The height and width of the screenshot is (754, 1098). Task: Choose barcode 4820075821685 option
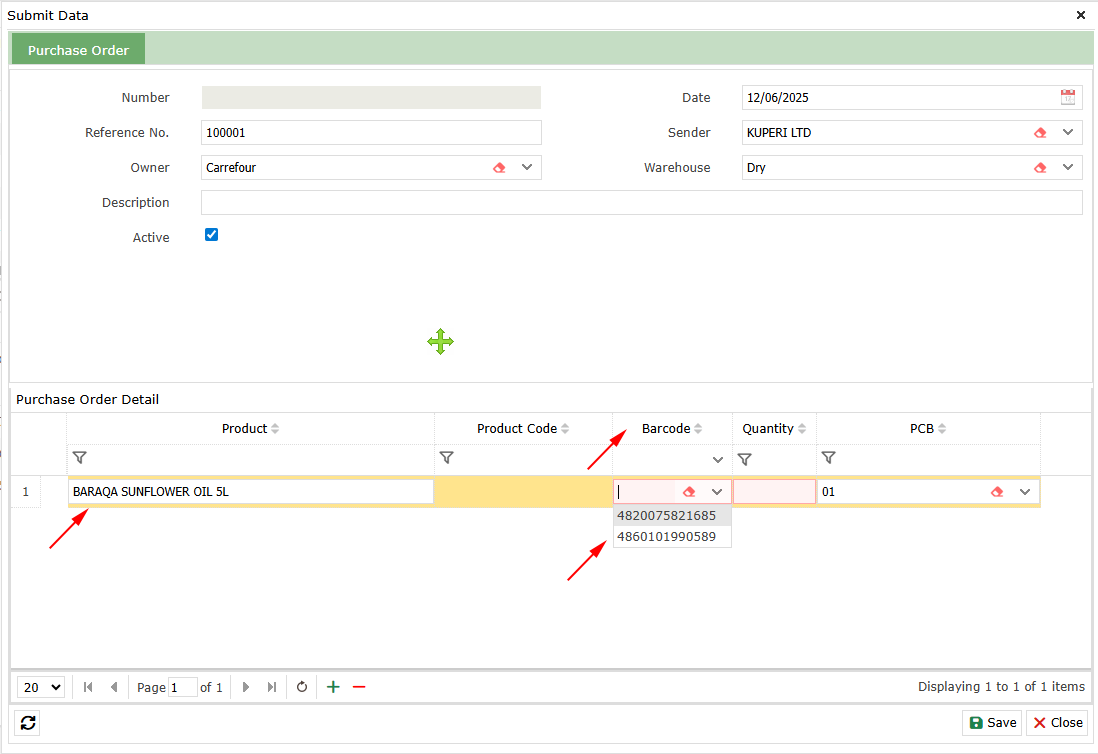667,516
